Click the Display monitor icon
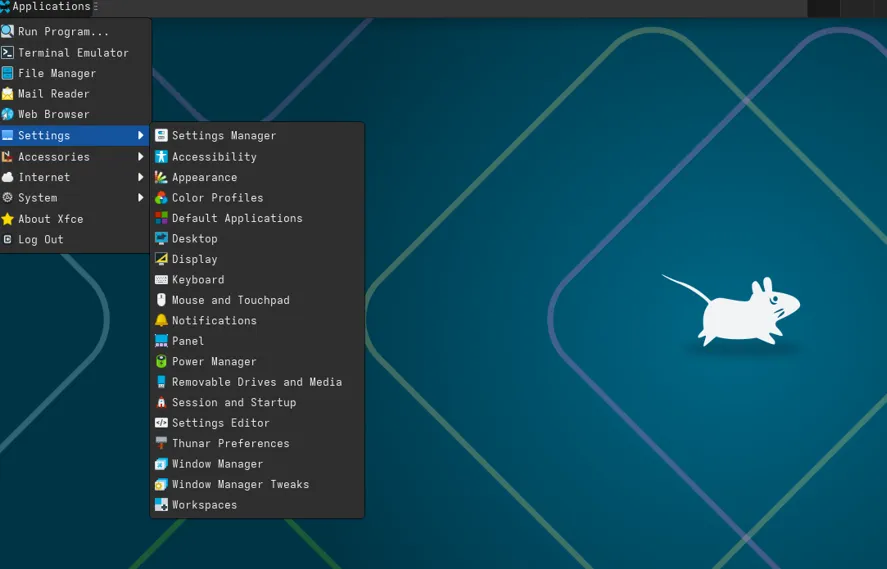 tap(161, 259)
